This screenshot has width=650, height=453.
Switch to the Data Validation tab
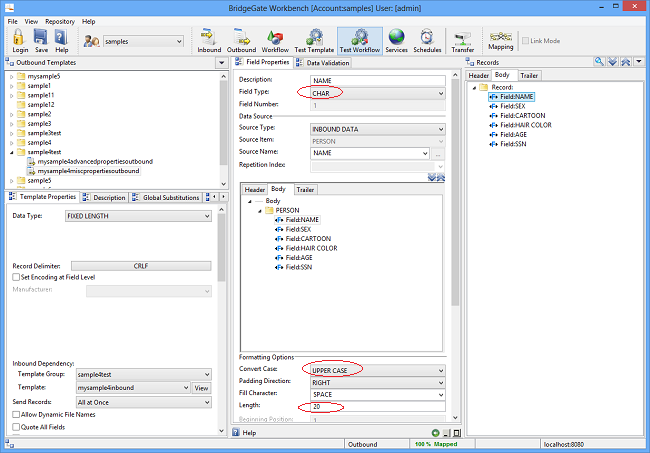(x=323, y=63)
